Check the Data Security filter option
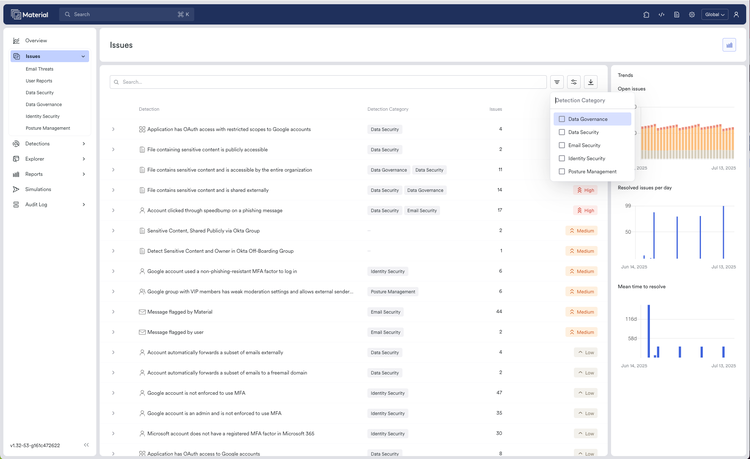The image size is (750, 459). (562, 132)
